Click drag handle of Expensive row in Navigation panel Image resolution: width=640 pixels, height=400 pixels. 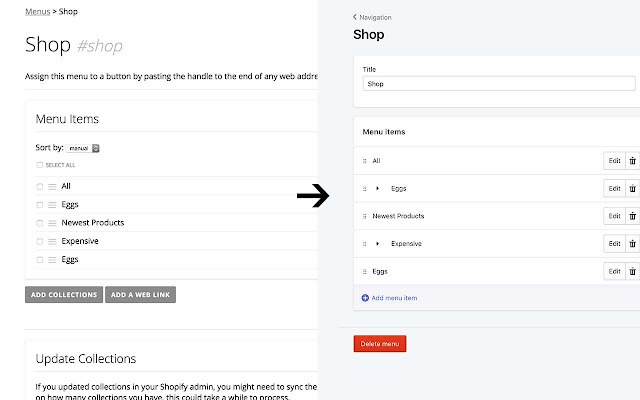[364, 244]
